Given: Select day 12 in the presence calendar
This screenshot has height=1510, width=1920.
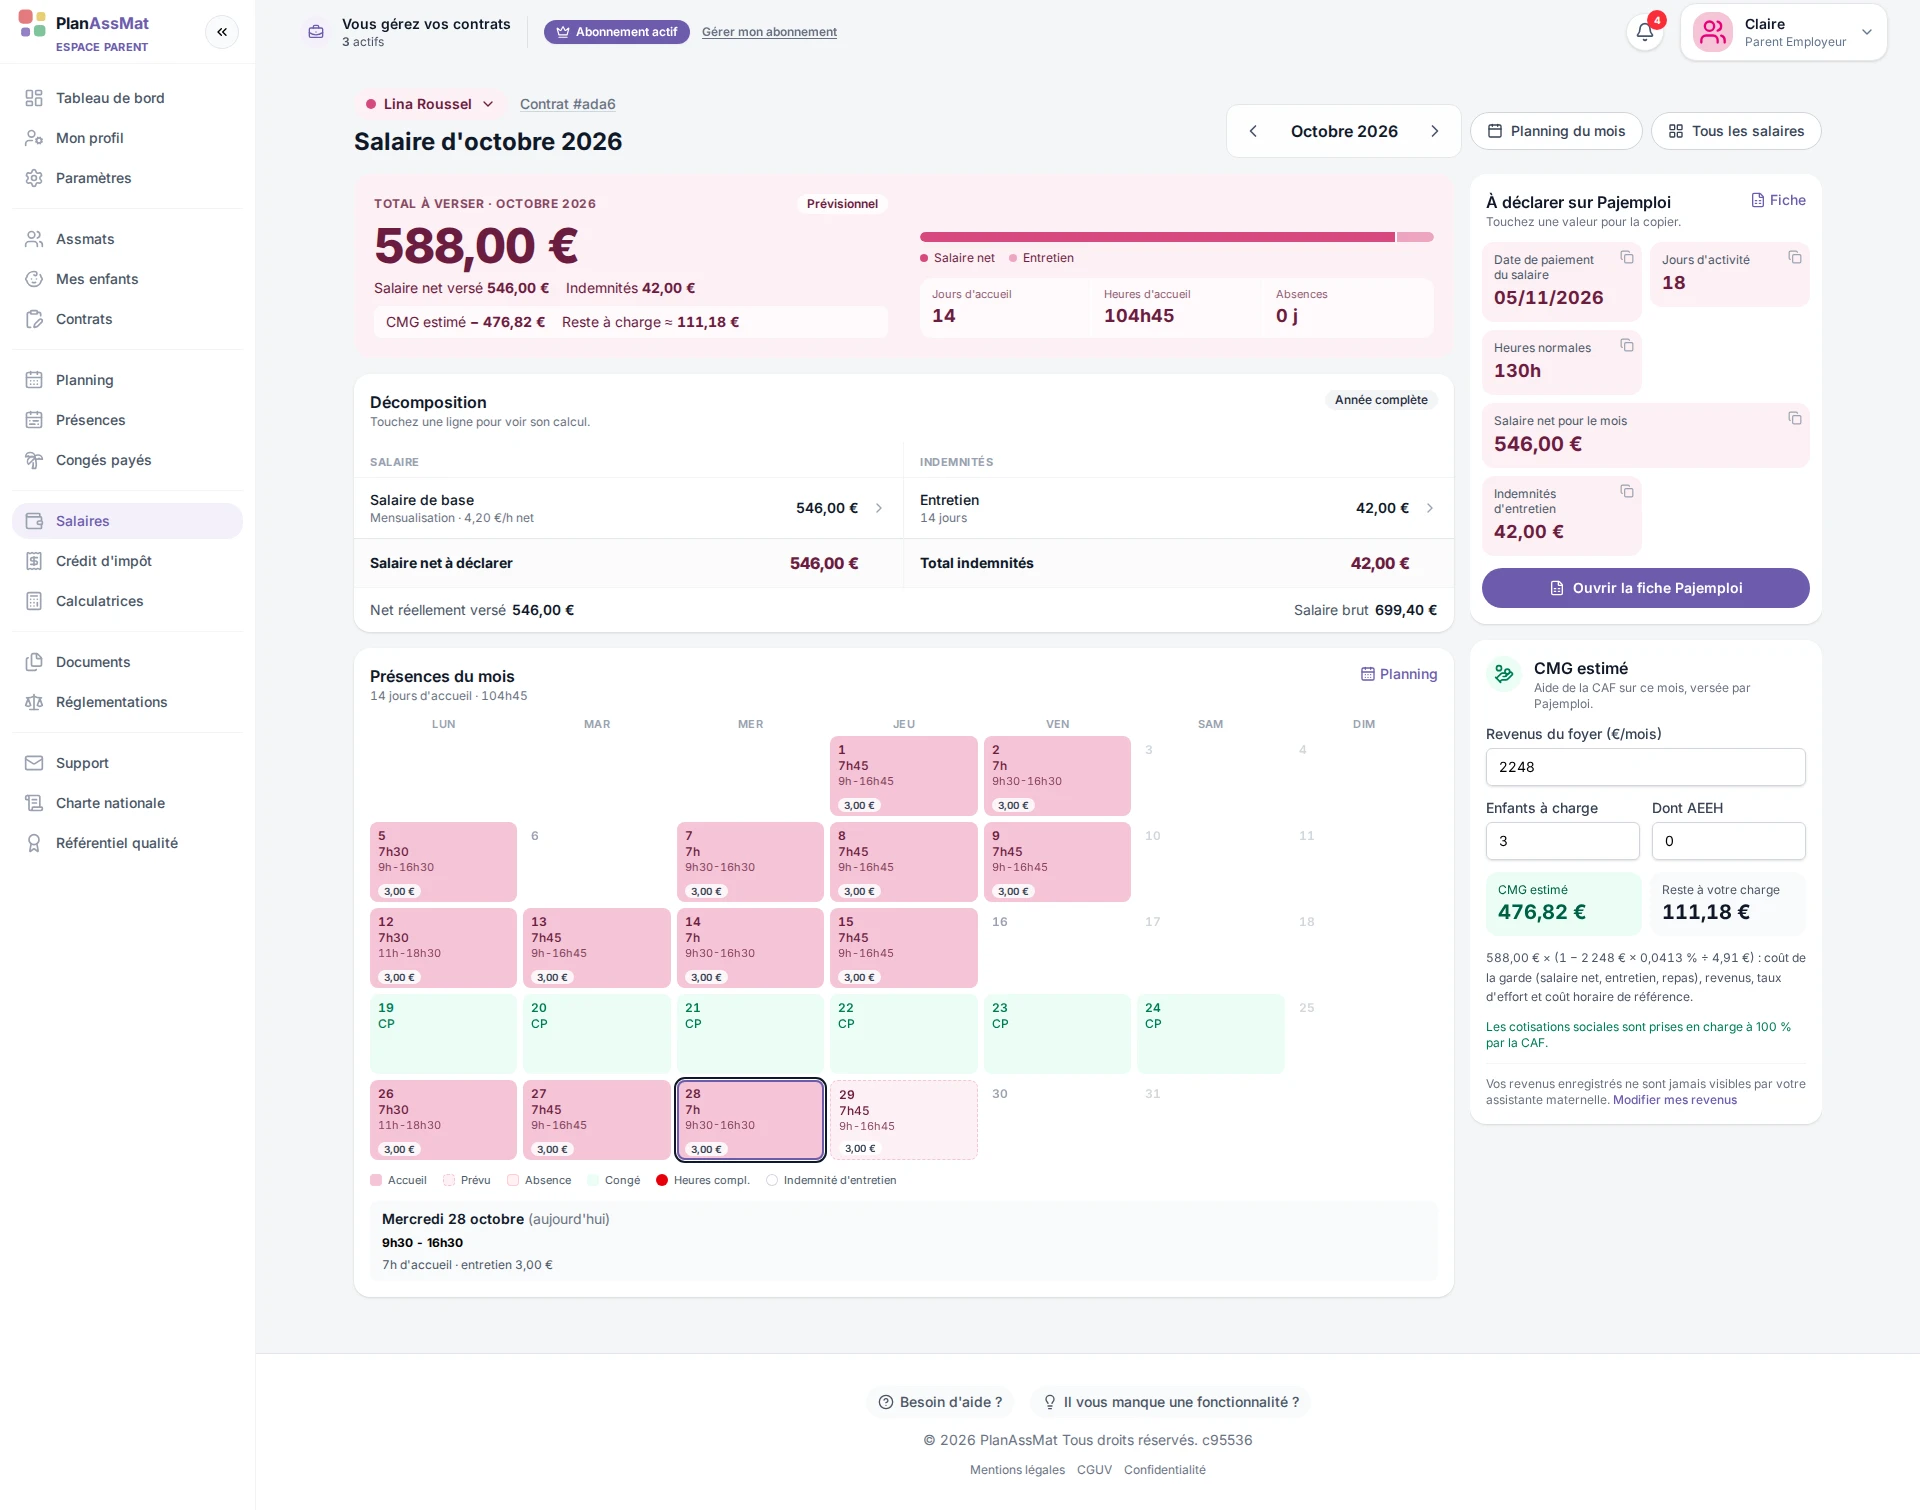Looking at the screenshot, I should tap(443, 948).
